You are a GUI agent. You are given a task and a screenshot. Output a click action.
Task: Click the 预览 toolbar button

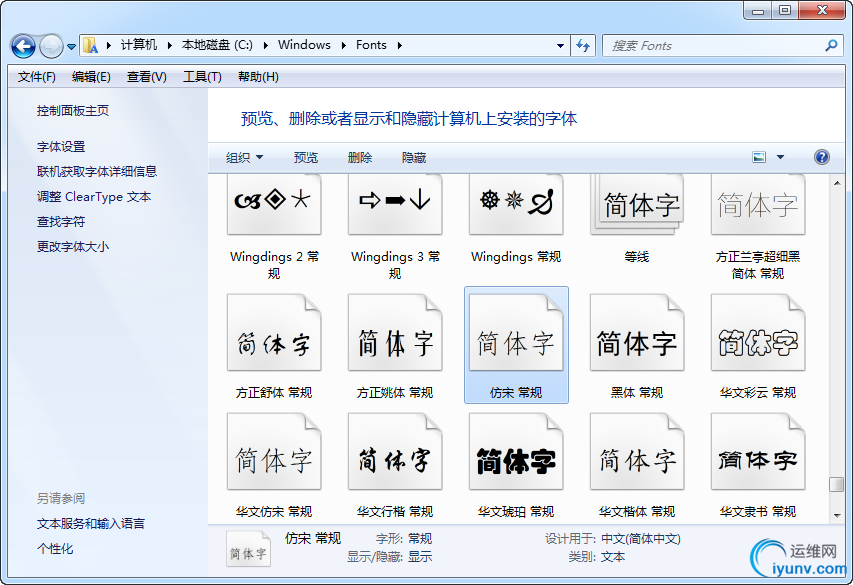306,158
